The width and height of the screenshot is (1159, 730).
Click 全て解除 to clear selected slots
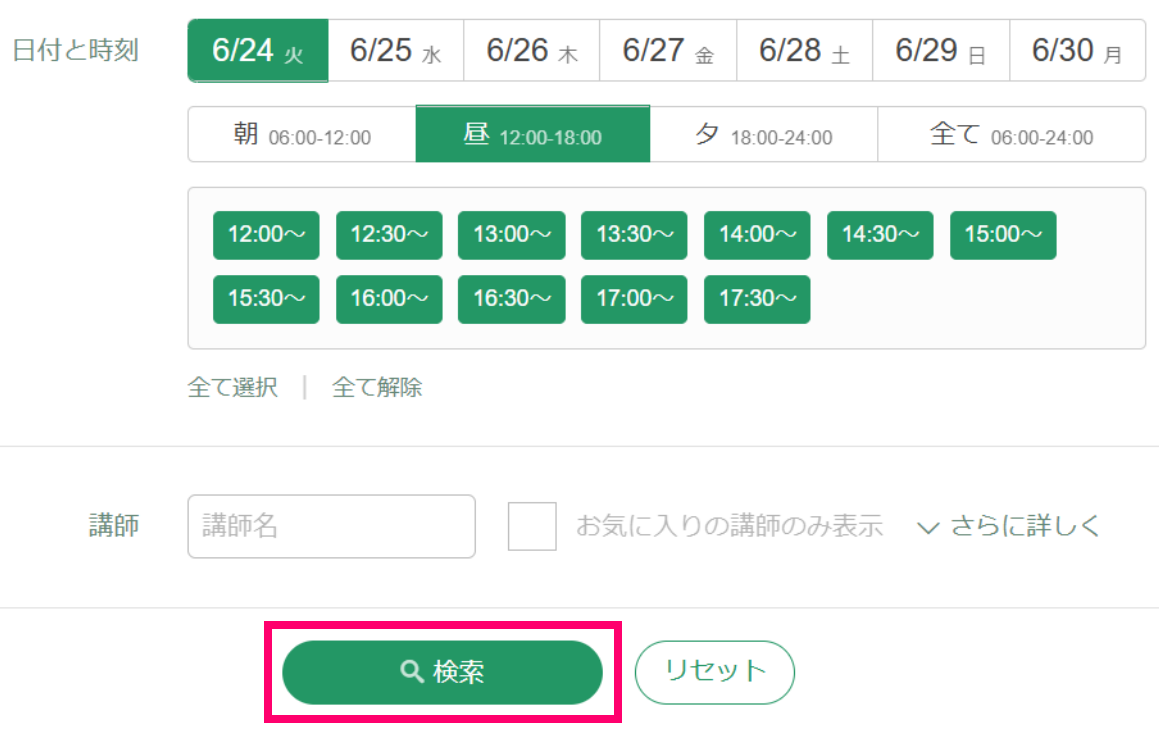coord(377,387)
